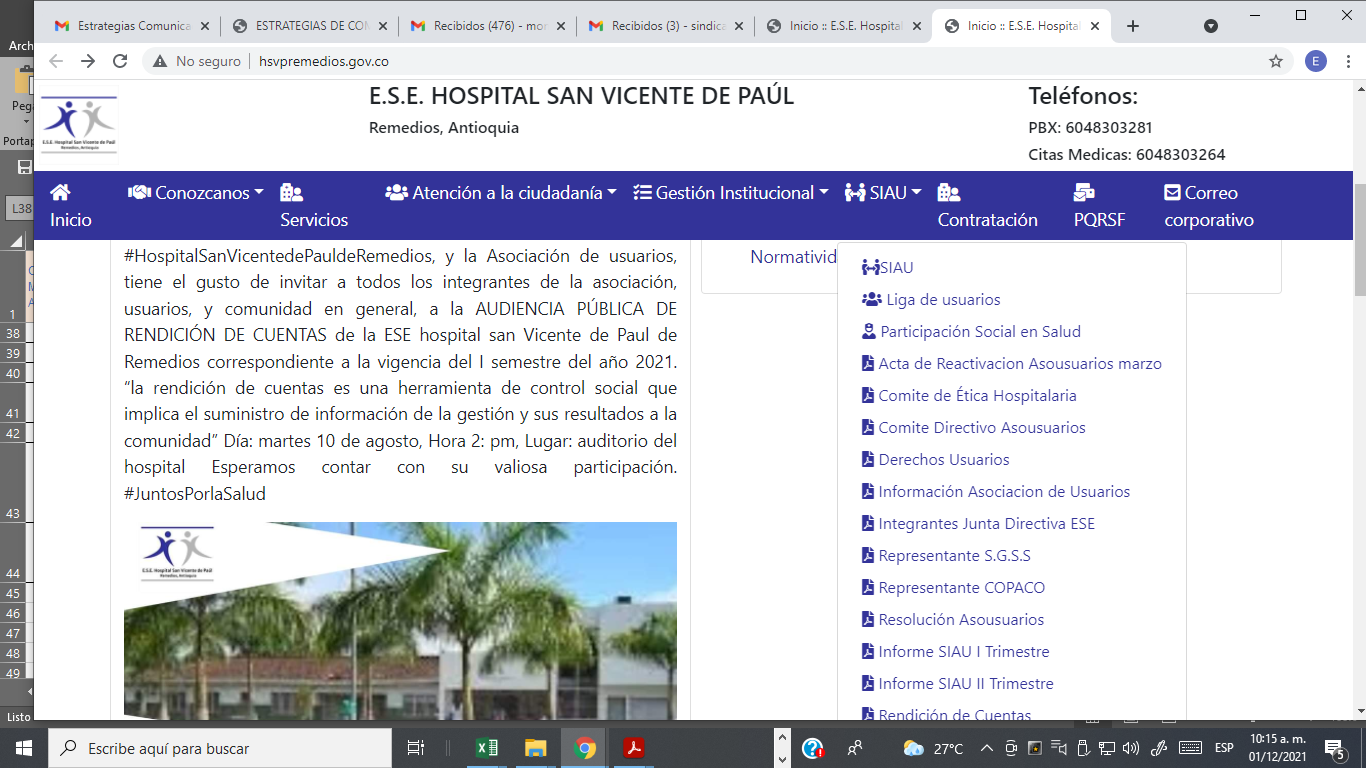Click the Contratación building icon
1366x768 pixels.
[948, 192]
